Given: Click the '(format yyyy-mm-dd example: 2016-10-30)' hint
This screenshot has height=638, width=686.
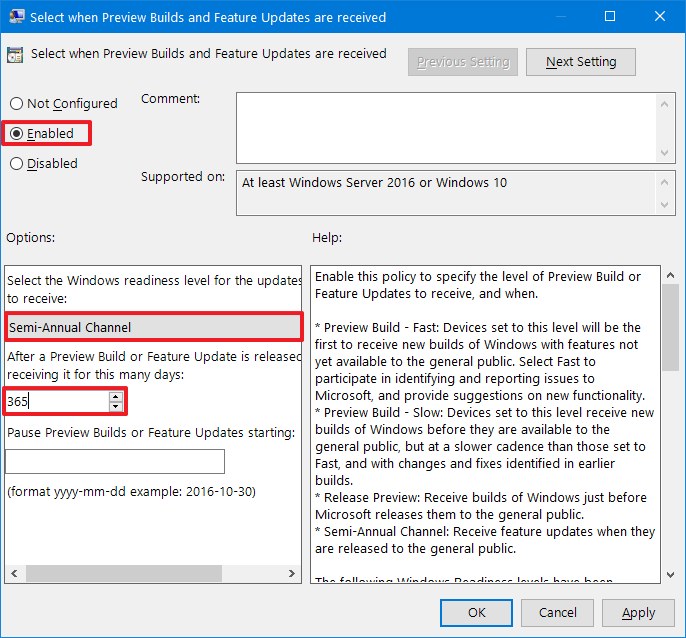Looking at the screenshot, I should point(131,492).
